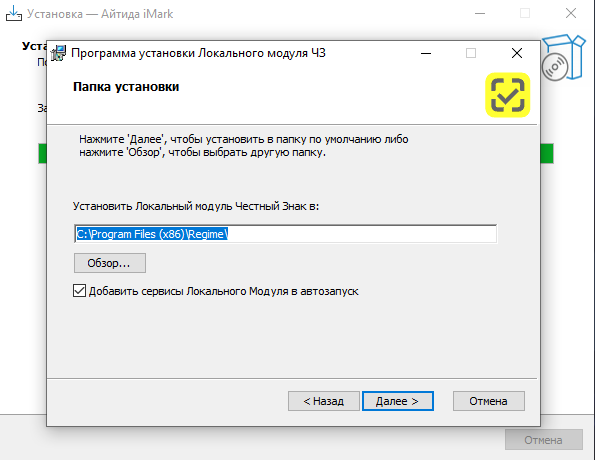Image resolution: width=595 pixels, height=460 pixels.
Task: Minimize the Локального модуля ЧЗ installer dialog
Action: click(x=426, y=53)
